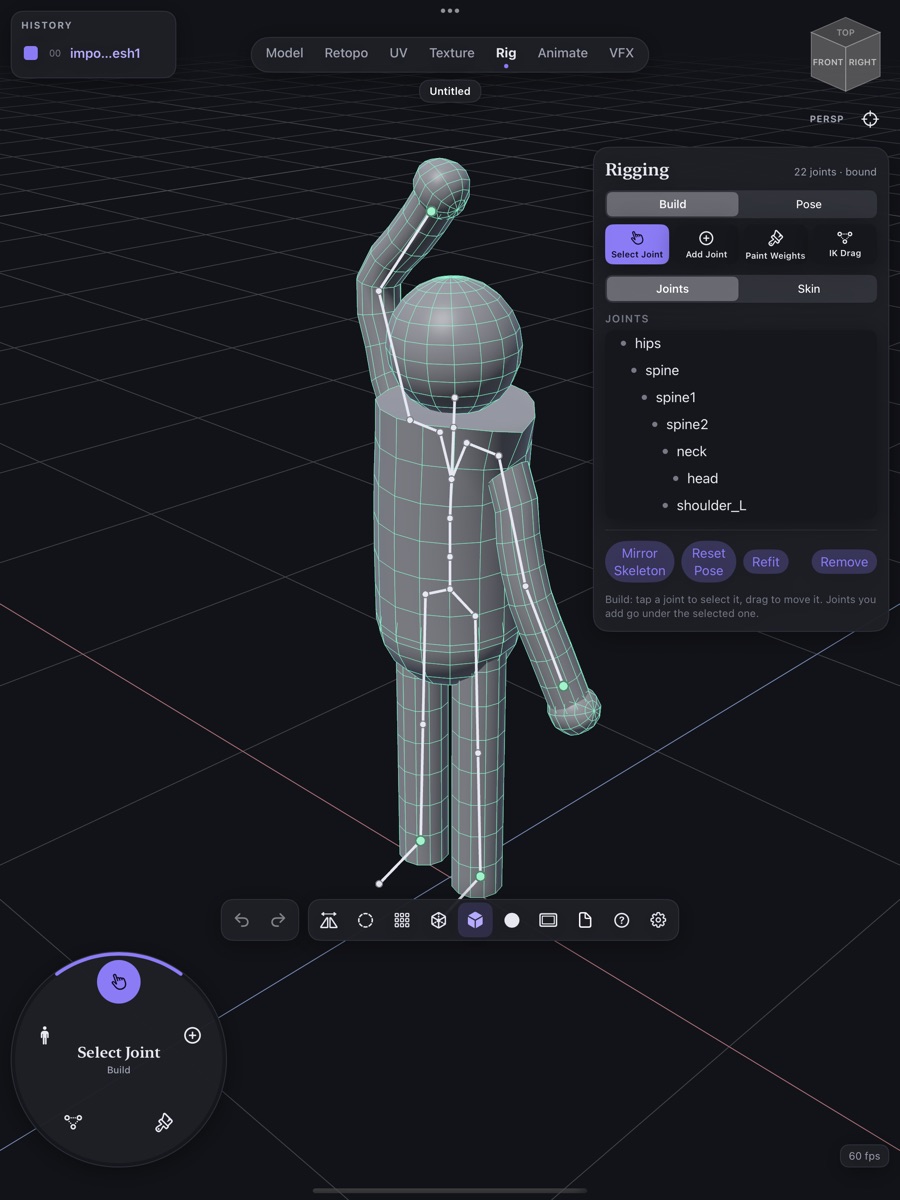Image resolution: width=900 pixels, height=1200 pixels.
Task: Select spine2 joint in list
Action: 740,424
